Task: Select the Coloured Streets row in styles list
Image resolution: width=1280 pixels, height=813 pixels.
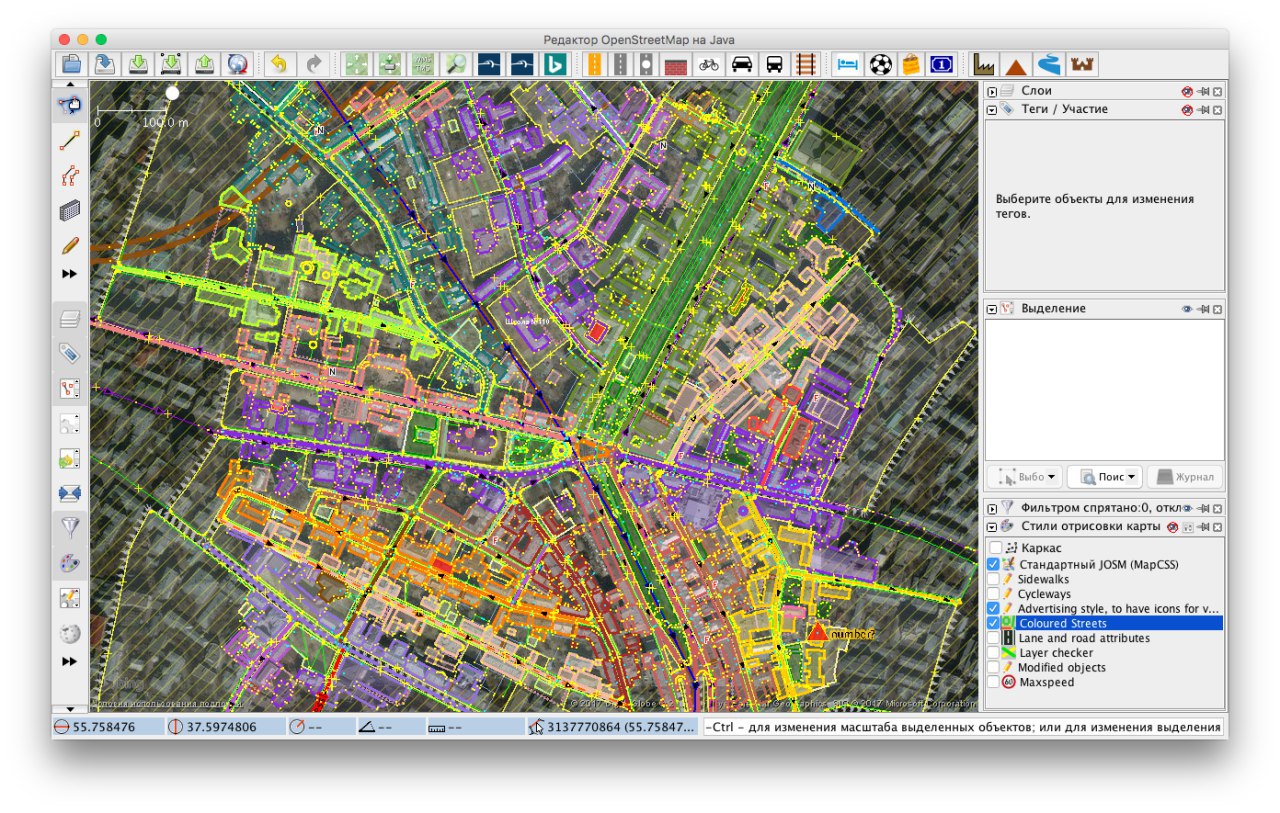Action: 1105,623
